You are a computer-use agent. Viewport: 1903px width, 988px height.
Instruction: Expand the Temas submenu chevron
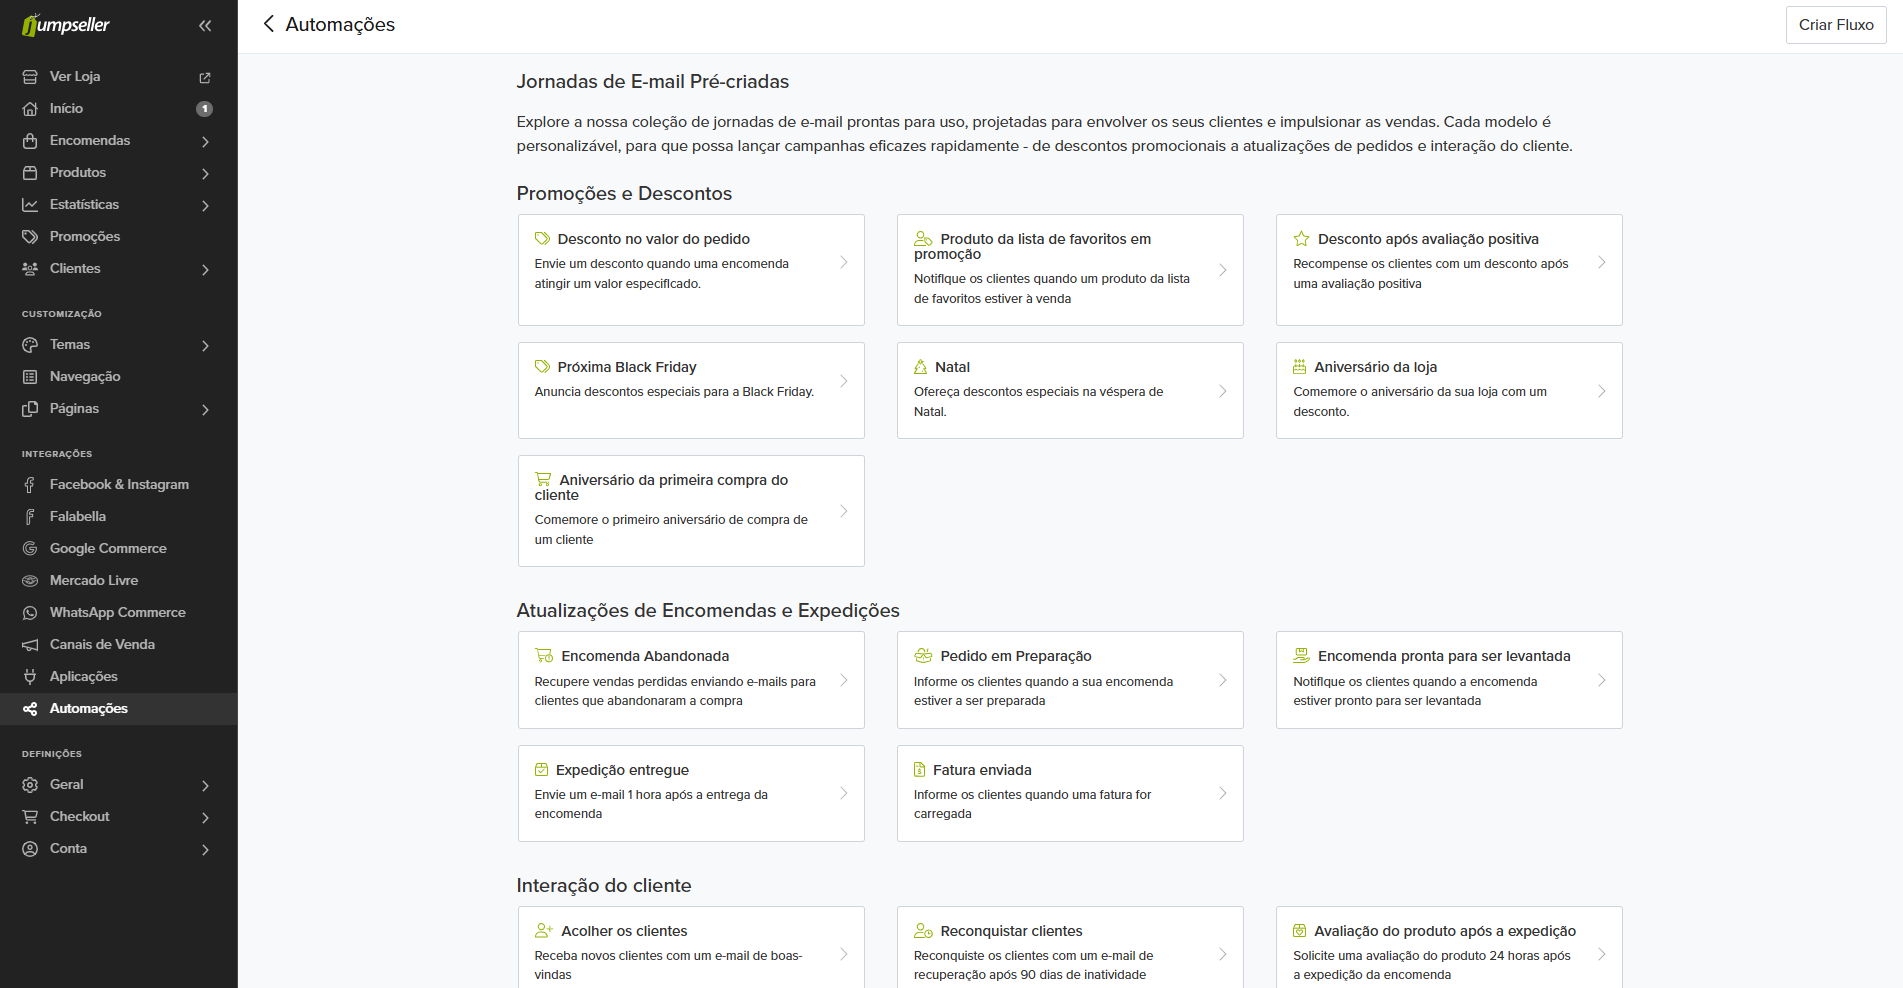pyautogui.click(x=205, y=346)
